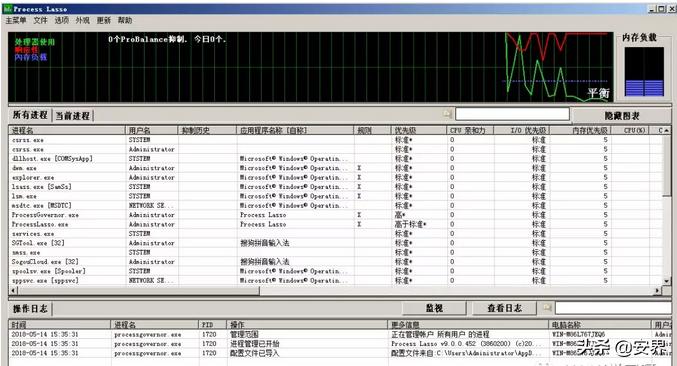Screen dimensions: 677x366
Task: Focus the process search input field
Action: (512, 114)
